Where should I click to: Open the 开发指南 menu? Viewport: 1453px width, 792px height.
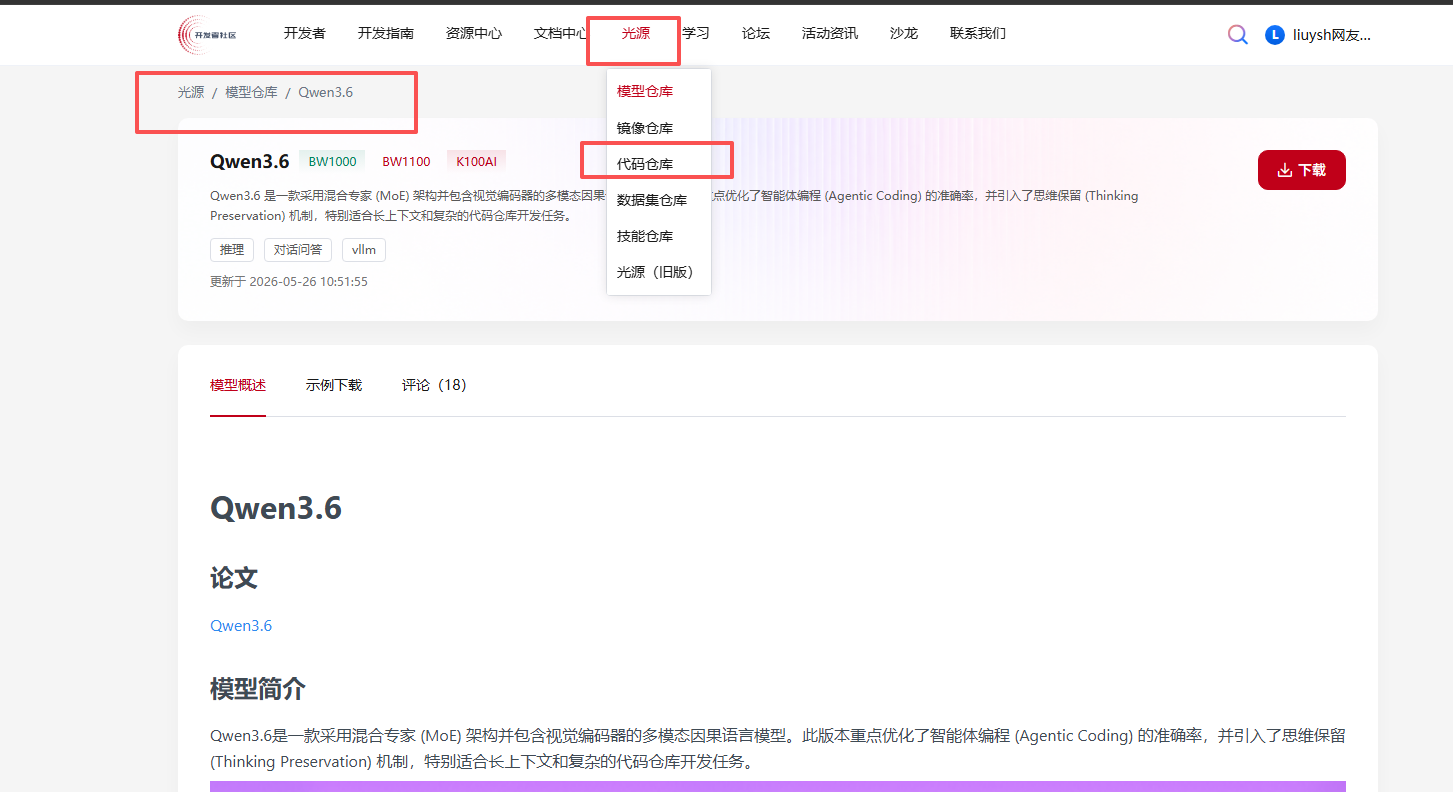coord(386,33)
